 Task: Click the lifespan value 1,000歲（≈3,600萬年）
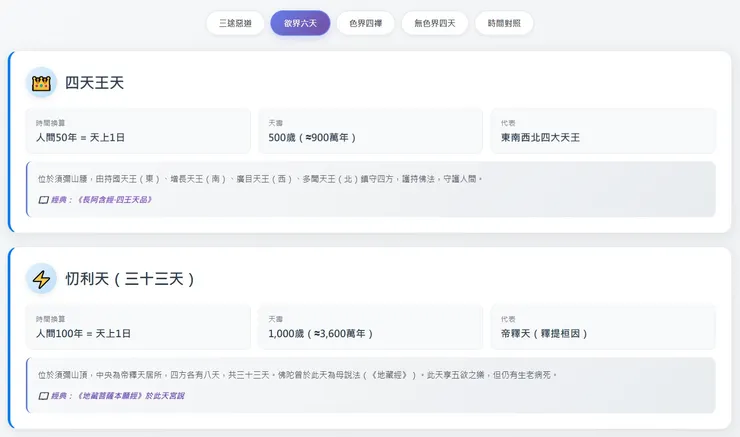click(320, 334)
